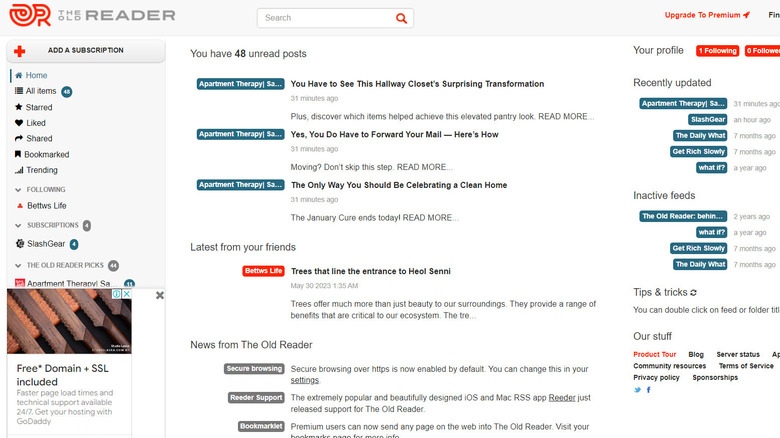Click the Facebook f icon
Screen dimensions: 780x438
pos(648,390)
